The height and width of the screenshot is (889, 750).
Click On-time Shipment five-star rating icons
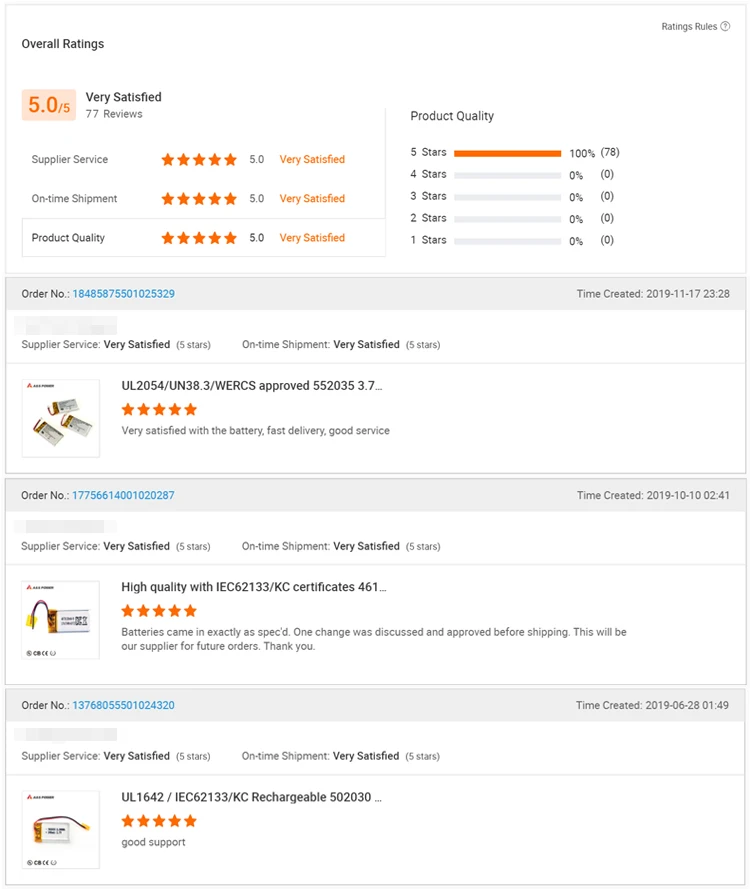[x=199, y=199]
